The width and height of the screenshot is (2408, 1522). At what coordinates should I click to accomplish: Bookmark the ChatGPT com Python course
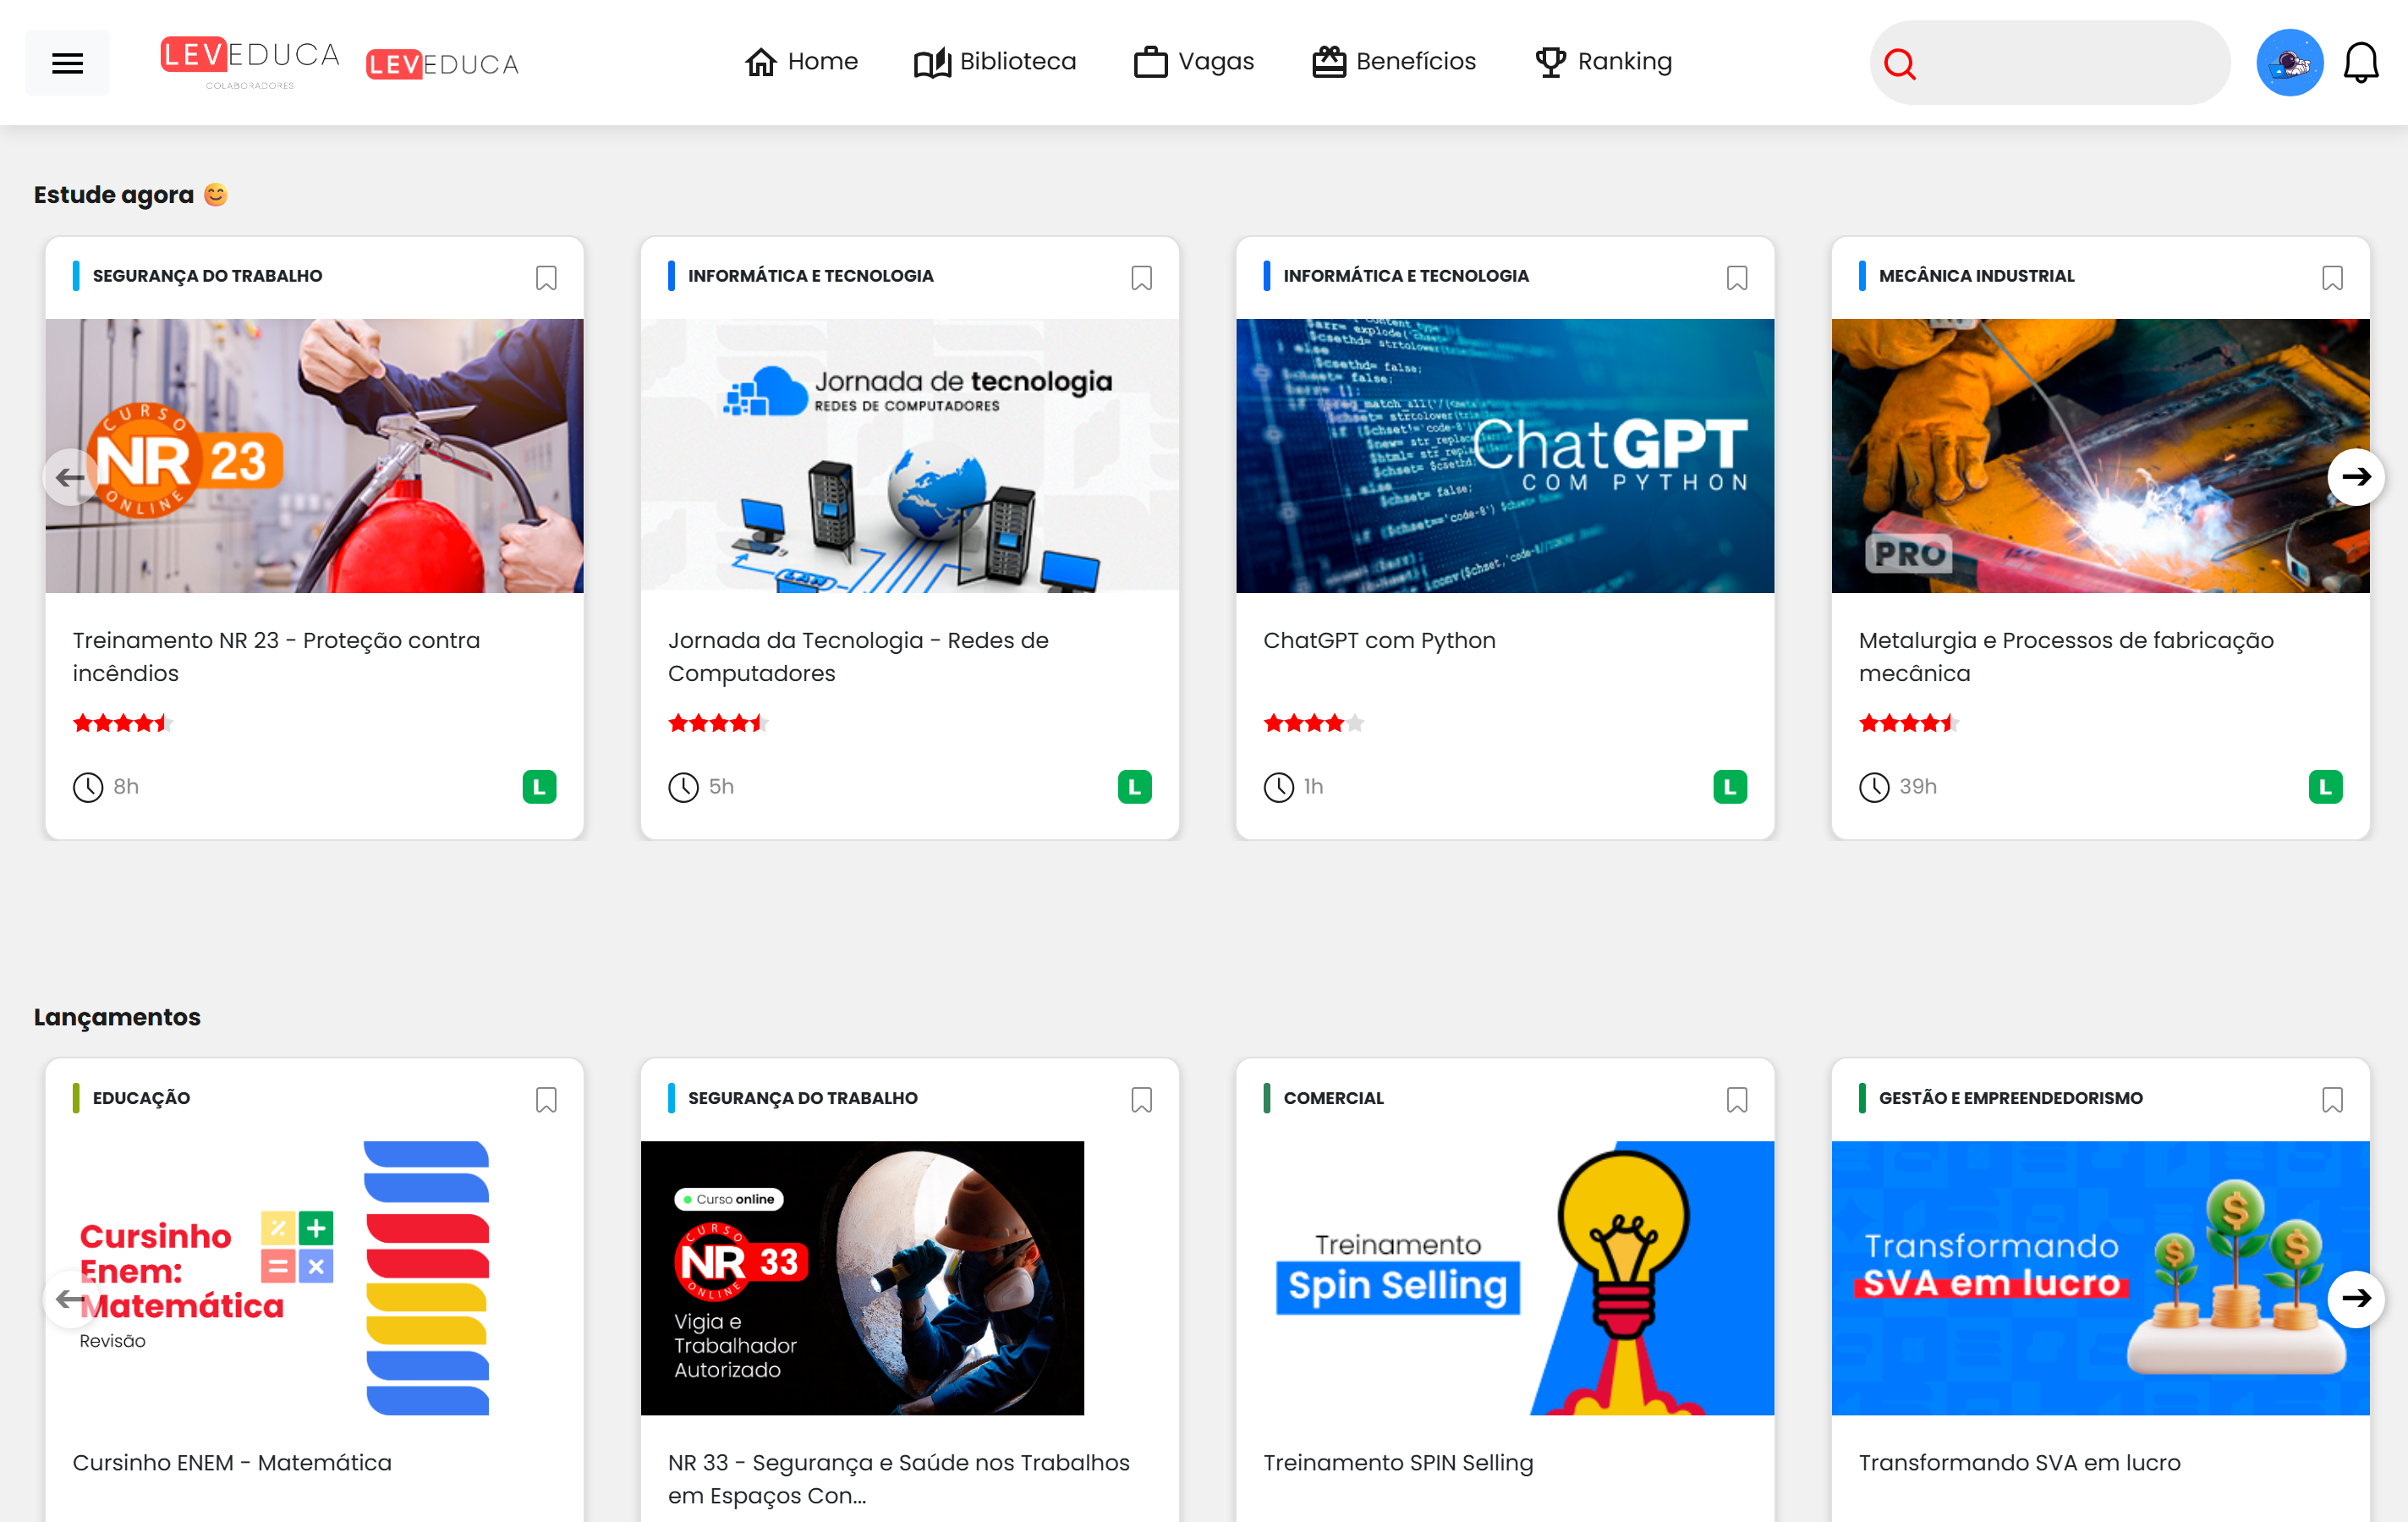coord(1737,277)
